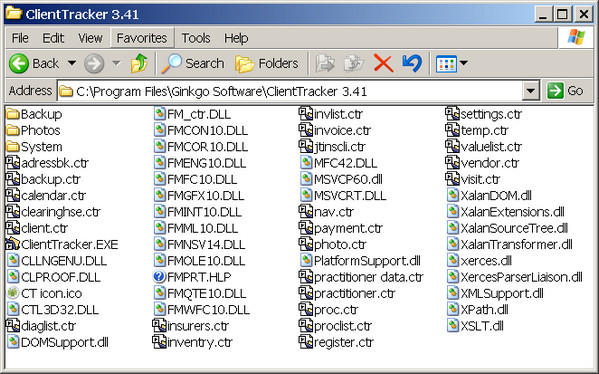Viewport: 599px width, 374px height.
Task: Select the FM_ctr.DLL file icon
Action: pyautogui.click(x=159, y=114)
